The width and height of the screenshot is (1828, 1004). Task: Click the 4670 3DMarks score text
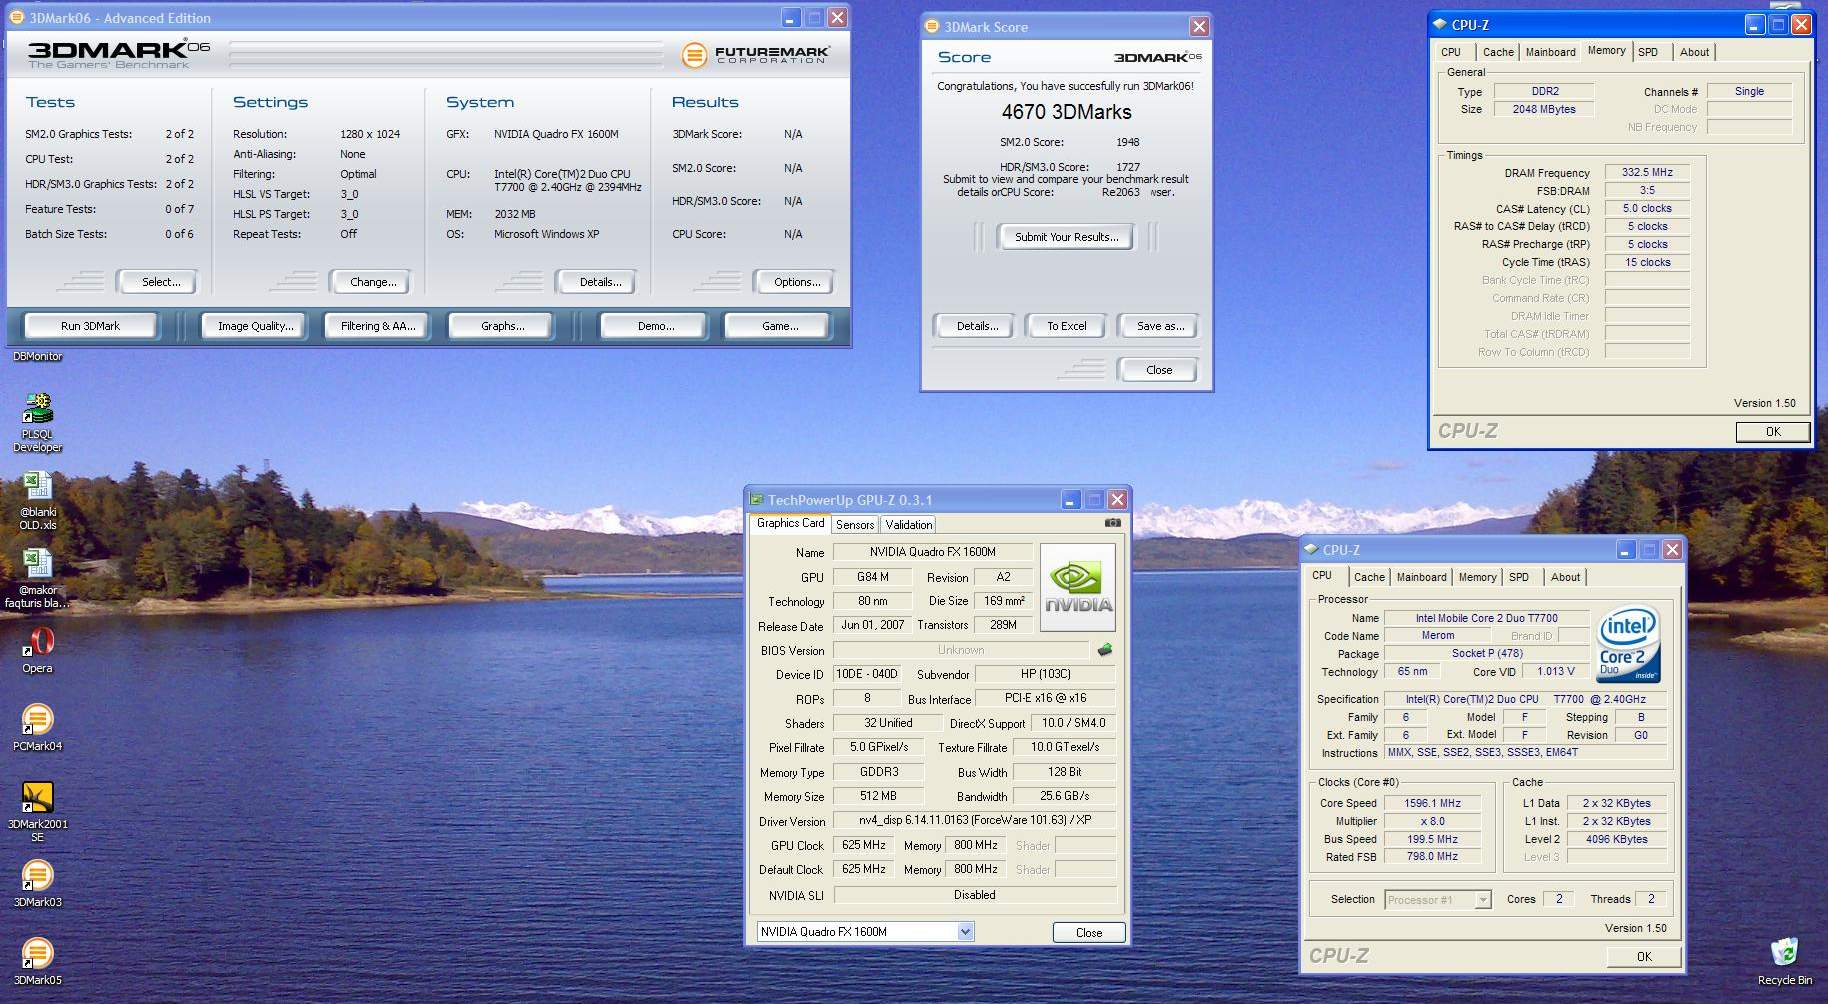click(1066, 112)
